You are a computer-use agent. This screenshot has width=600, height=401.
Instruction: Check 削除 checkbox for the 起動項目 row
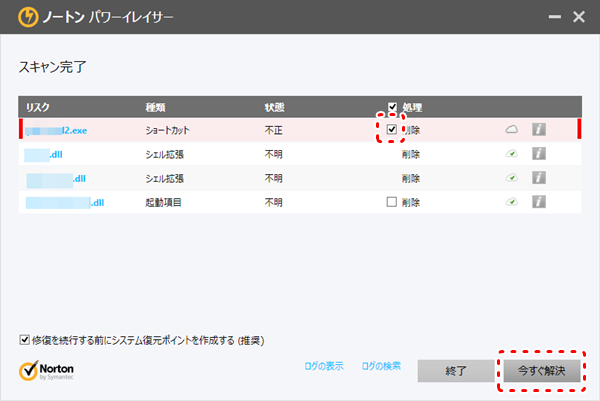[391, 202]
